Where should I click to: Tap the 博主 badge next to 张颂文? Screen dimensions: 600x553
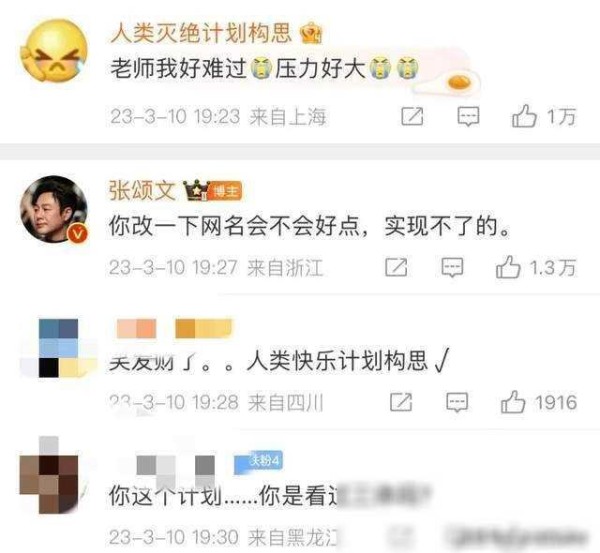(x=227, y=191)
